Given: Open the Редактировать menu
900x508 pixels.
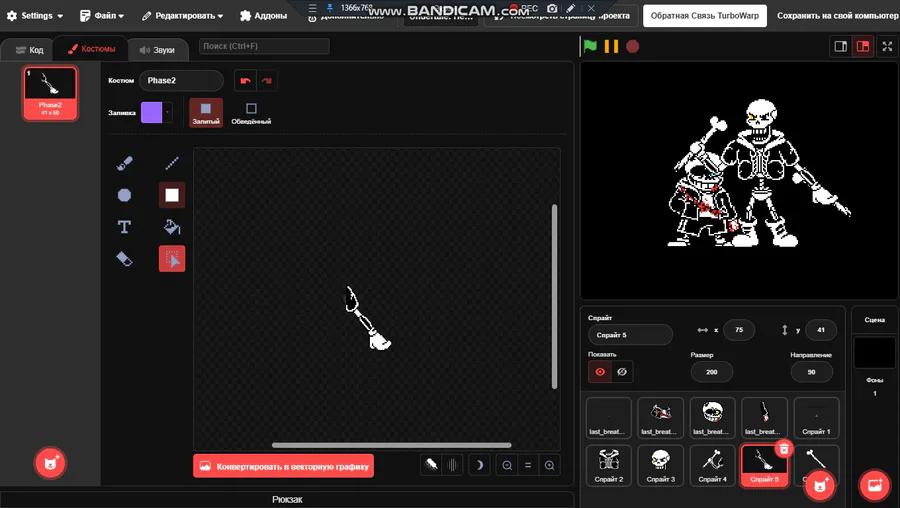Looking at the screenshot, I should (183, 15).
